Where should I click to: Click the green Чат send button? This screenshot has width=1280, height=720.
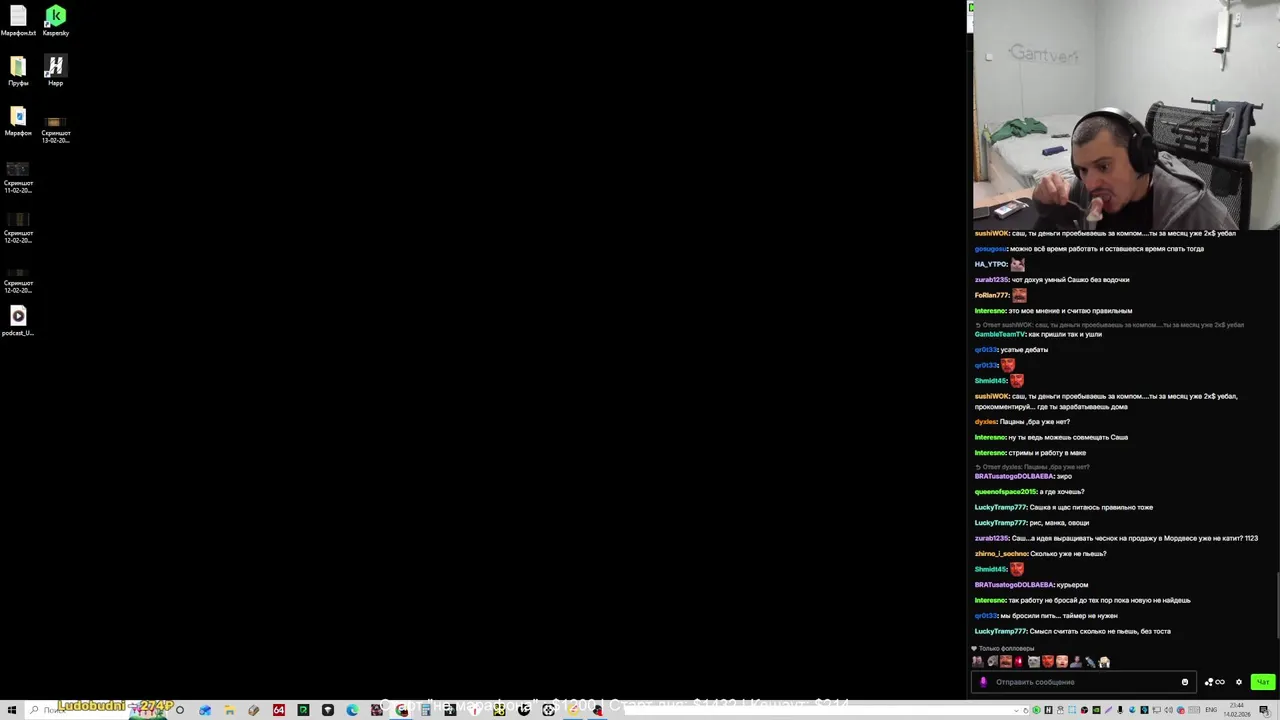tap(1263, 682)
